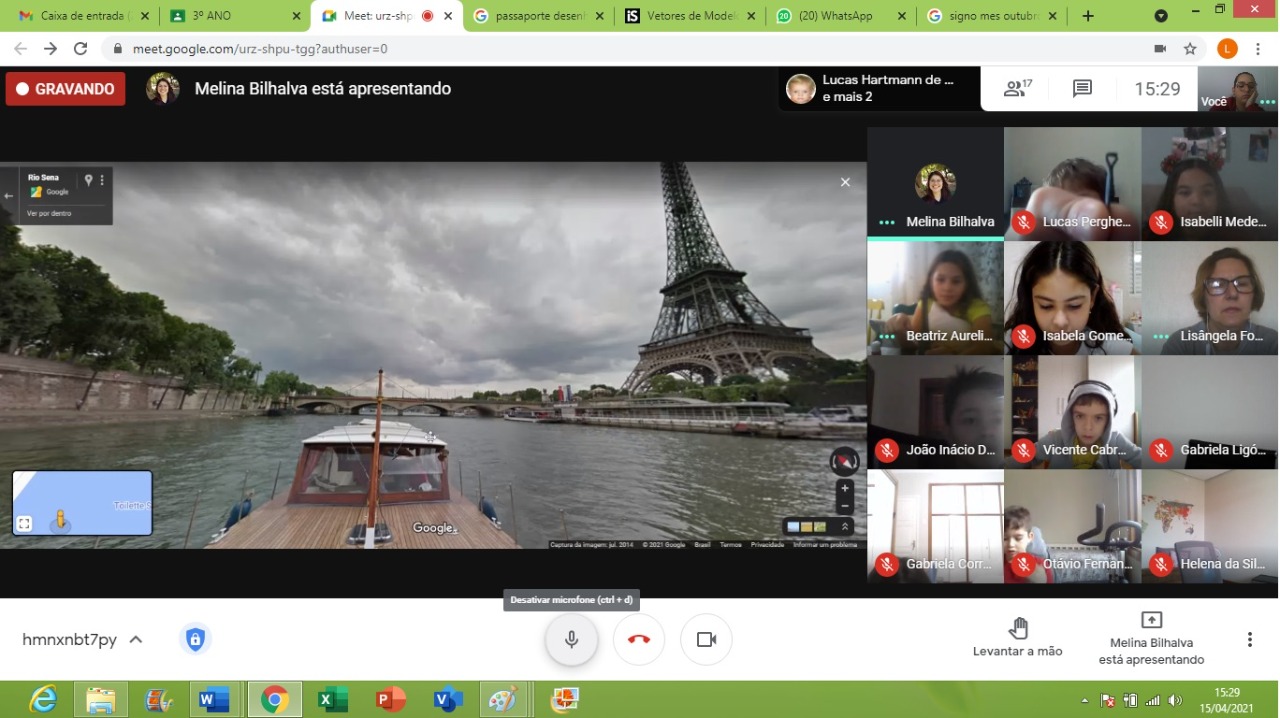Click the Ver por dentro link

tap(48, 213)
